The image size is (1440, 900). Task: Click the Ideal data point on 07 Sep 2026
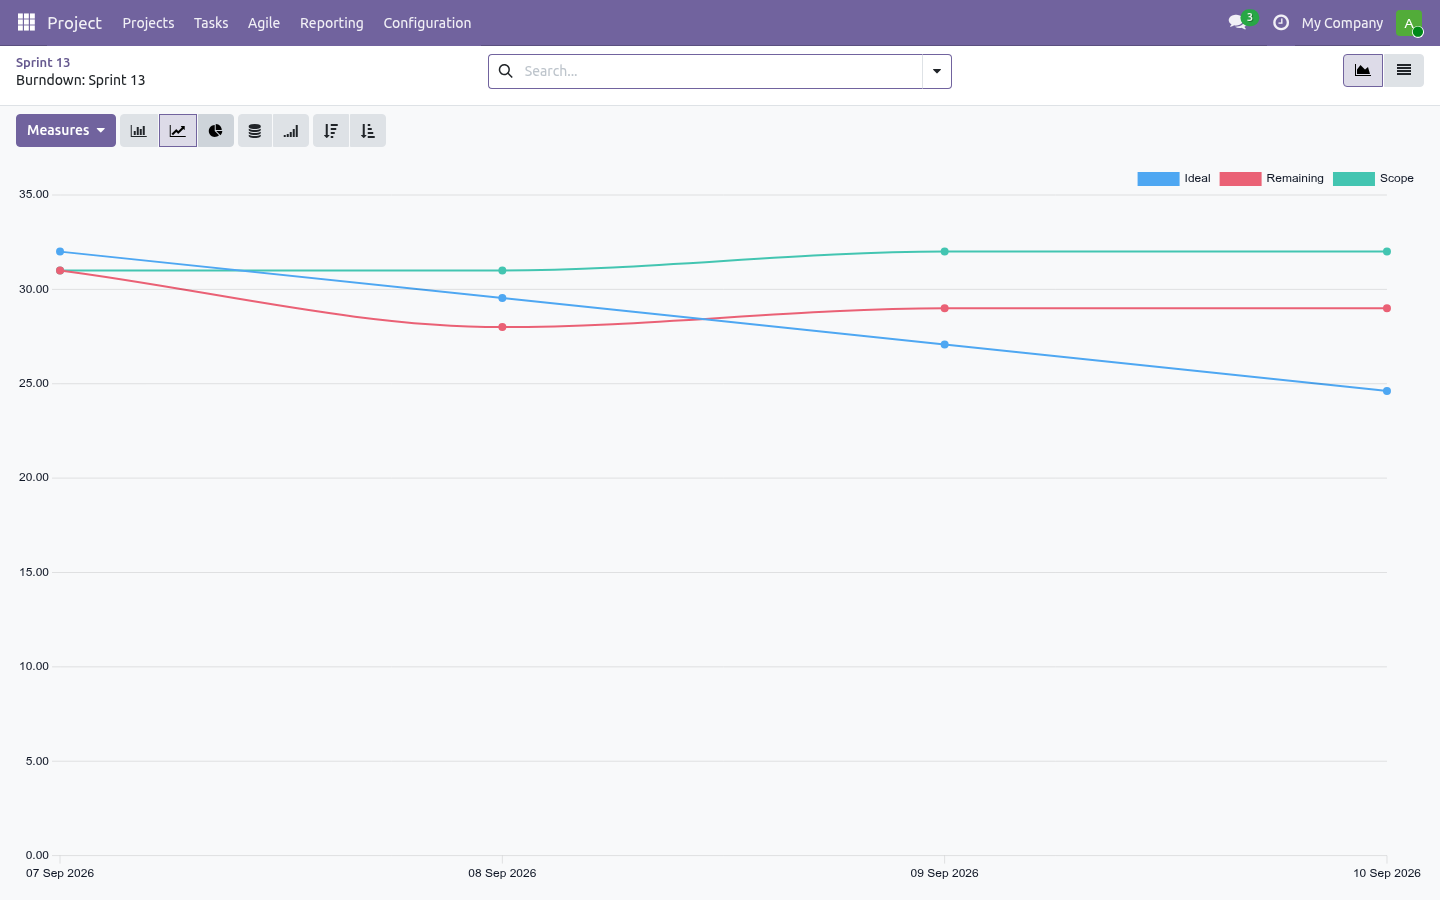[x=60, y=252]
